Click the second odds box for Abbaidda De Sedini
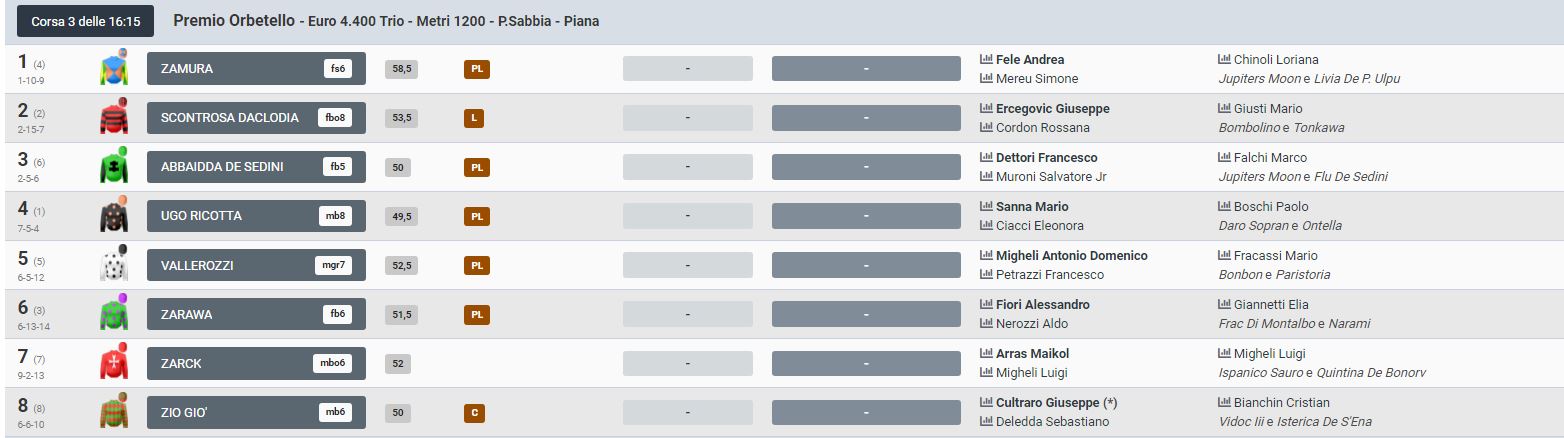 (865, 167)
